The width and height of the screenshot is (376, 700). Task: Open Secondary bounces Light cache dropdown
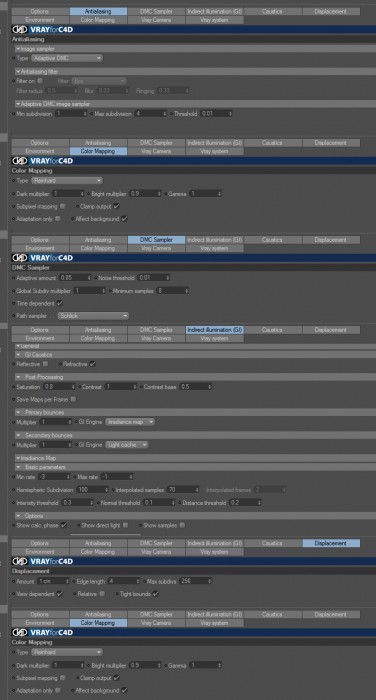click(127, 445)
